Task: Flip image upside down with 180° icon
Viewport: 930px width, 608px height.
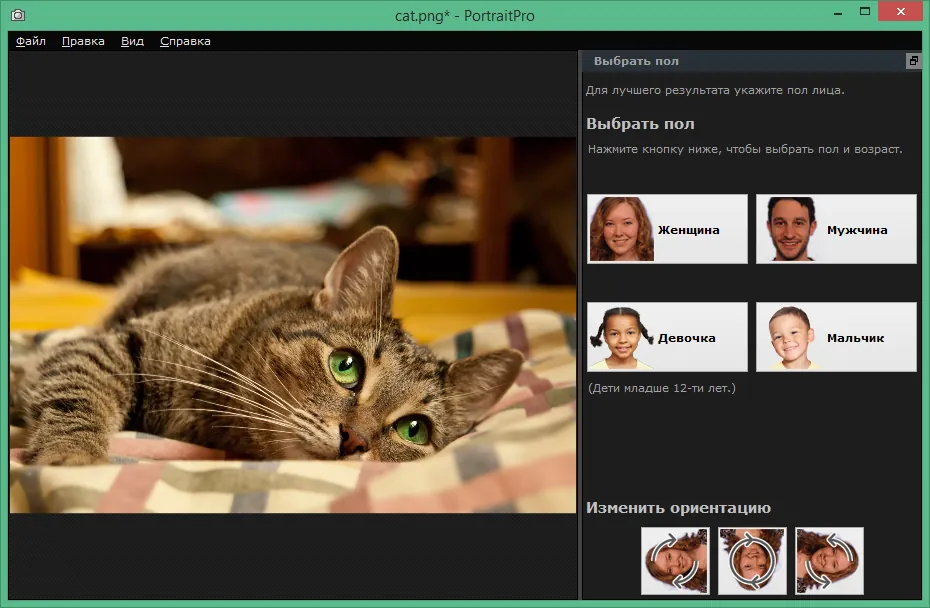Action: click(752, 561)
